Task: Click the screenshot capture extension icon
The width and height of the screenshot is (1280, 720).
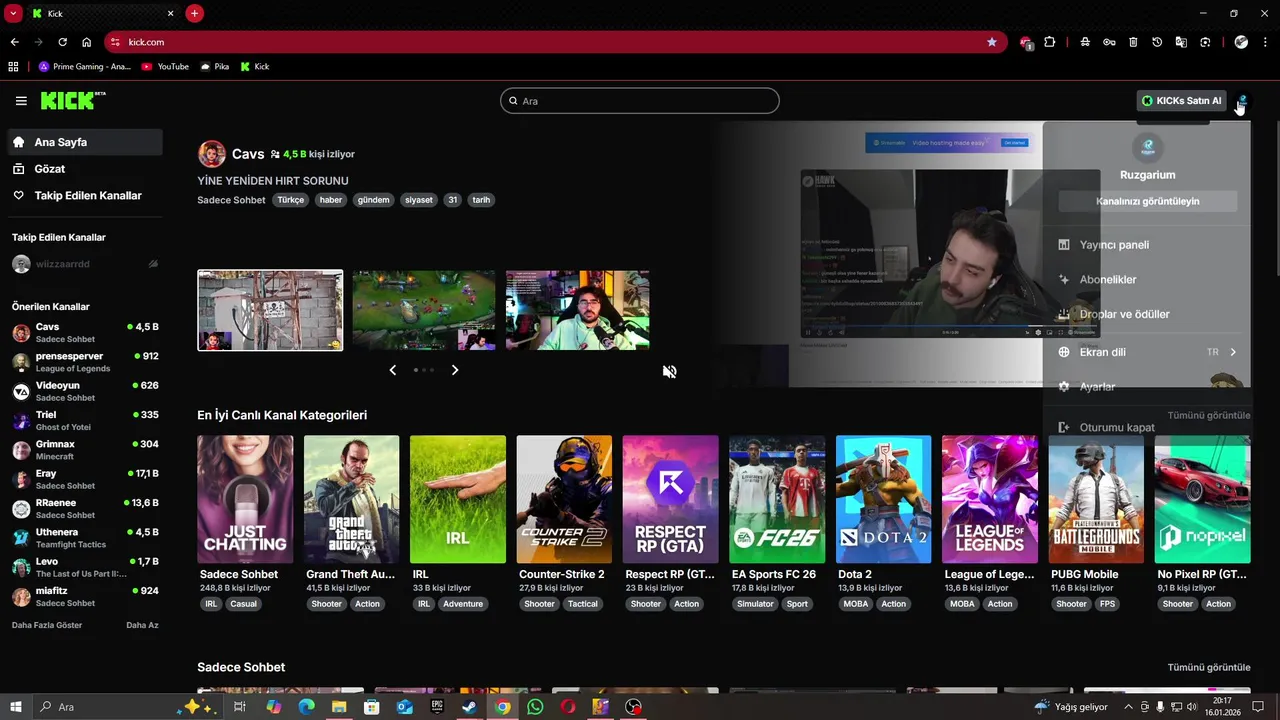Action: tap(1205, 42)
